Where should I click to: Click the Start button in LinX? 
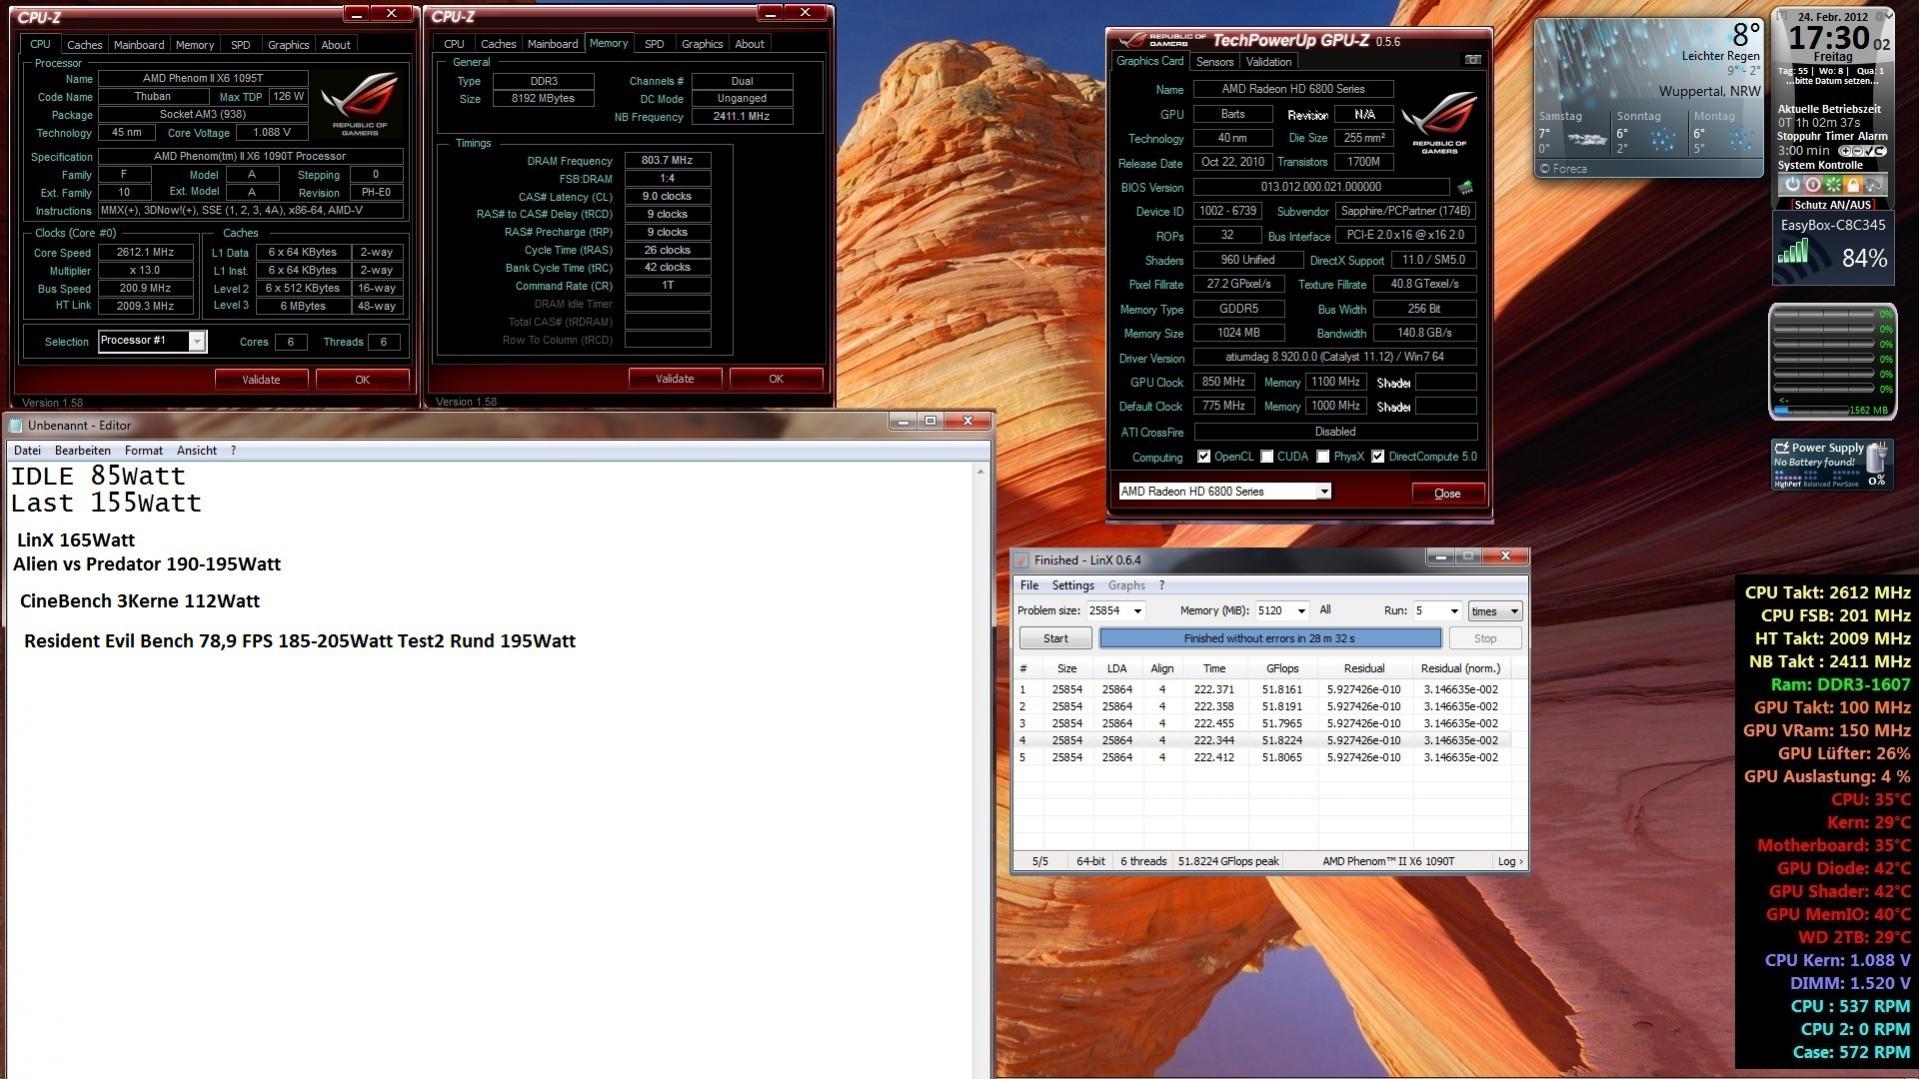[1055, 639]
